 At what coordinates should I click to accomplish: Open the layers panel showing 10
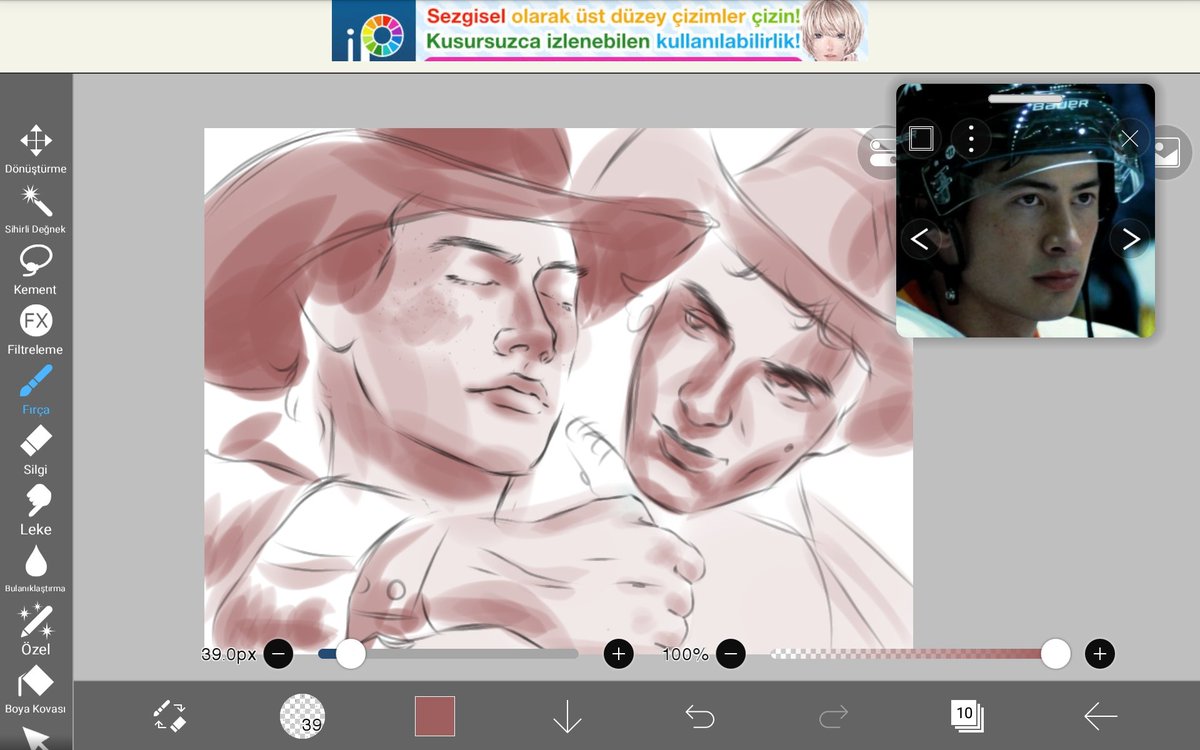(967, 716)
